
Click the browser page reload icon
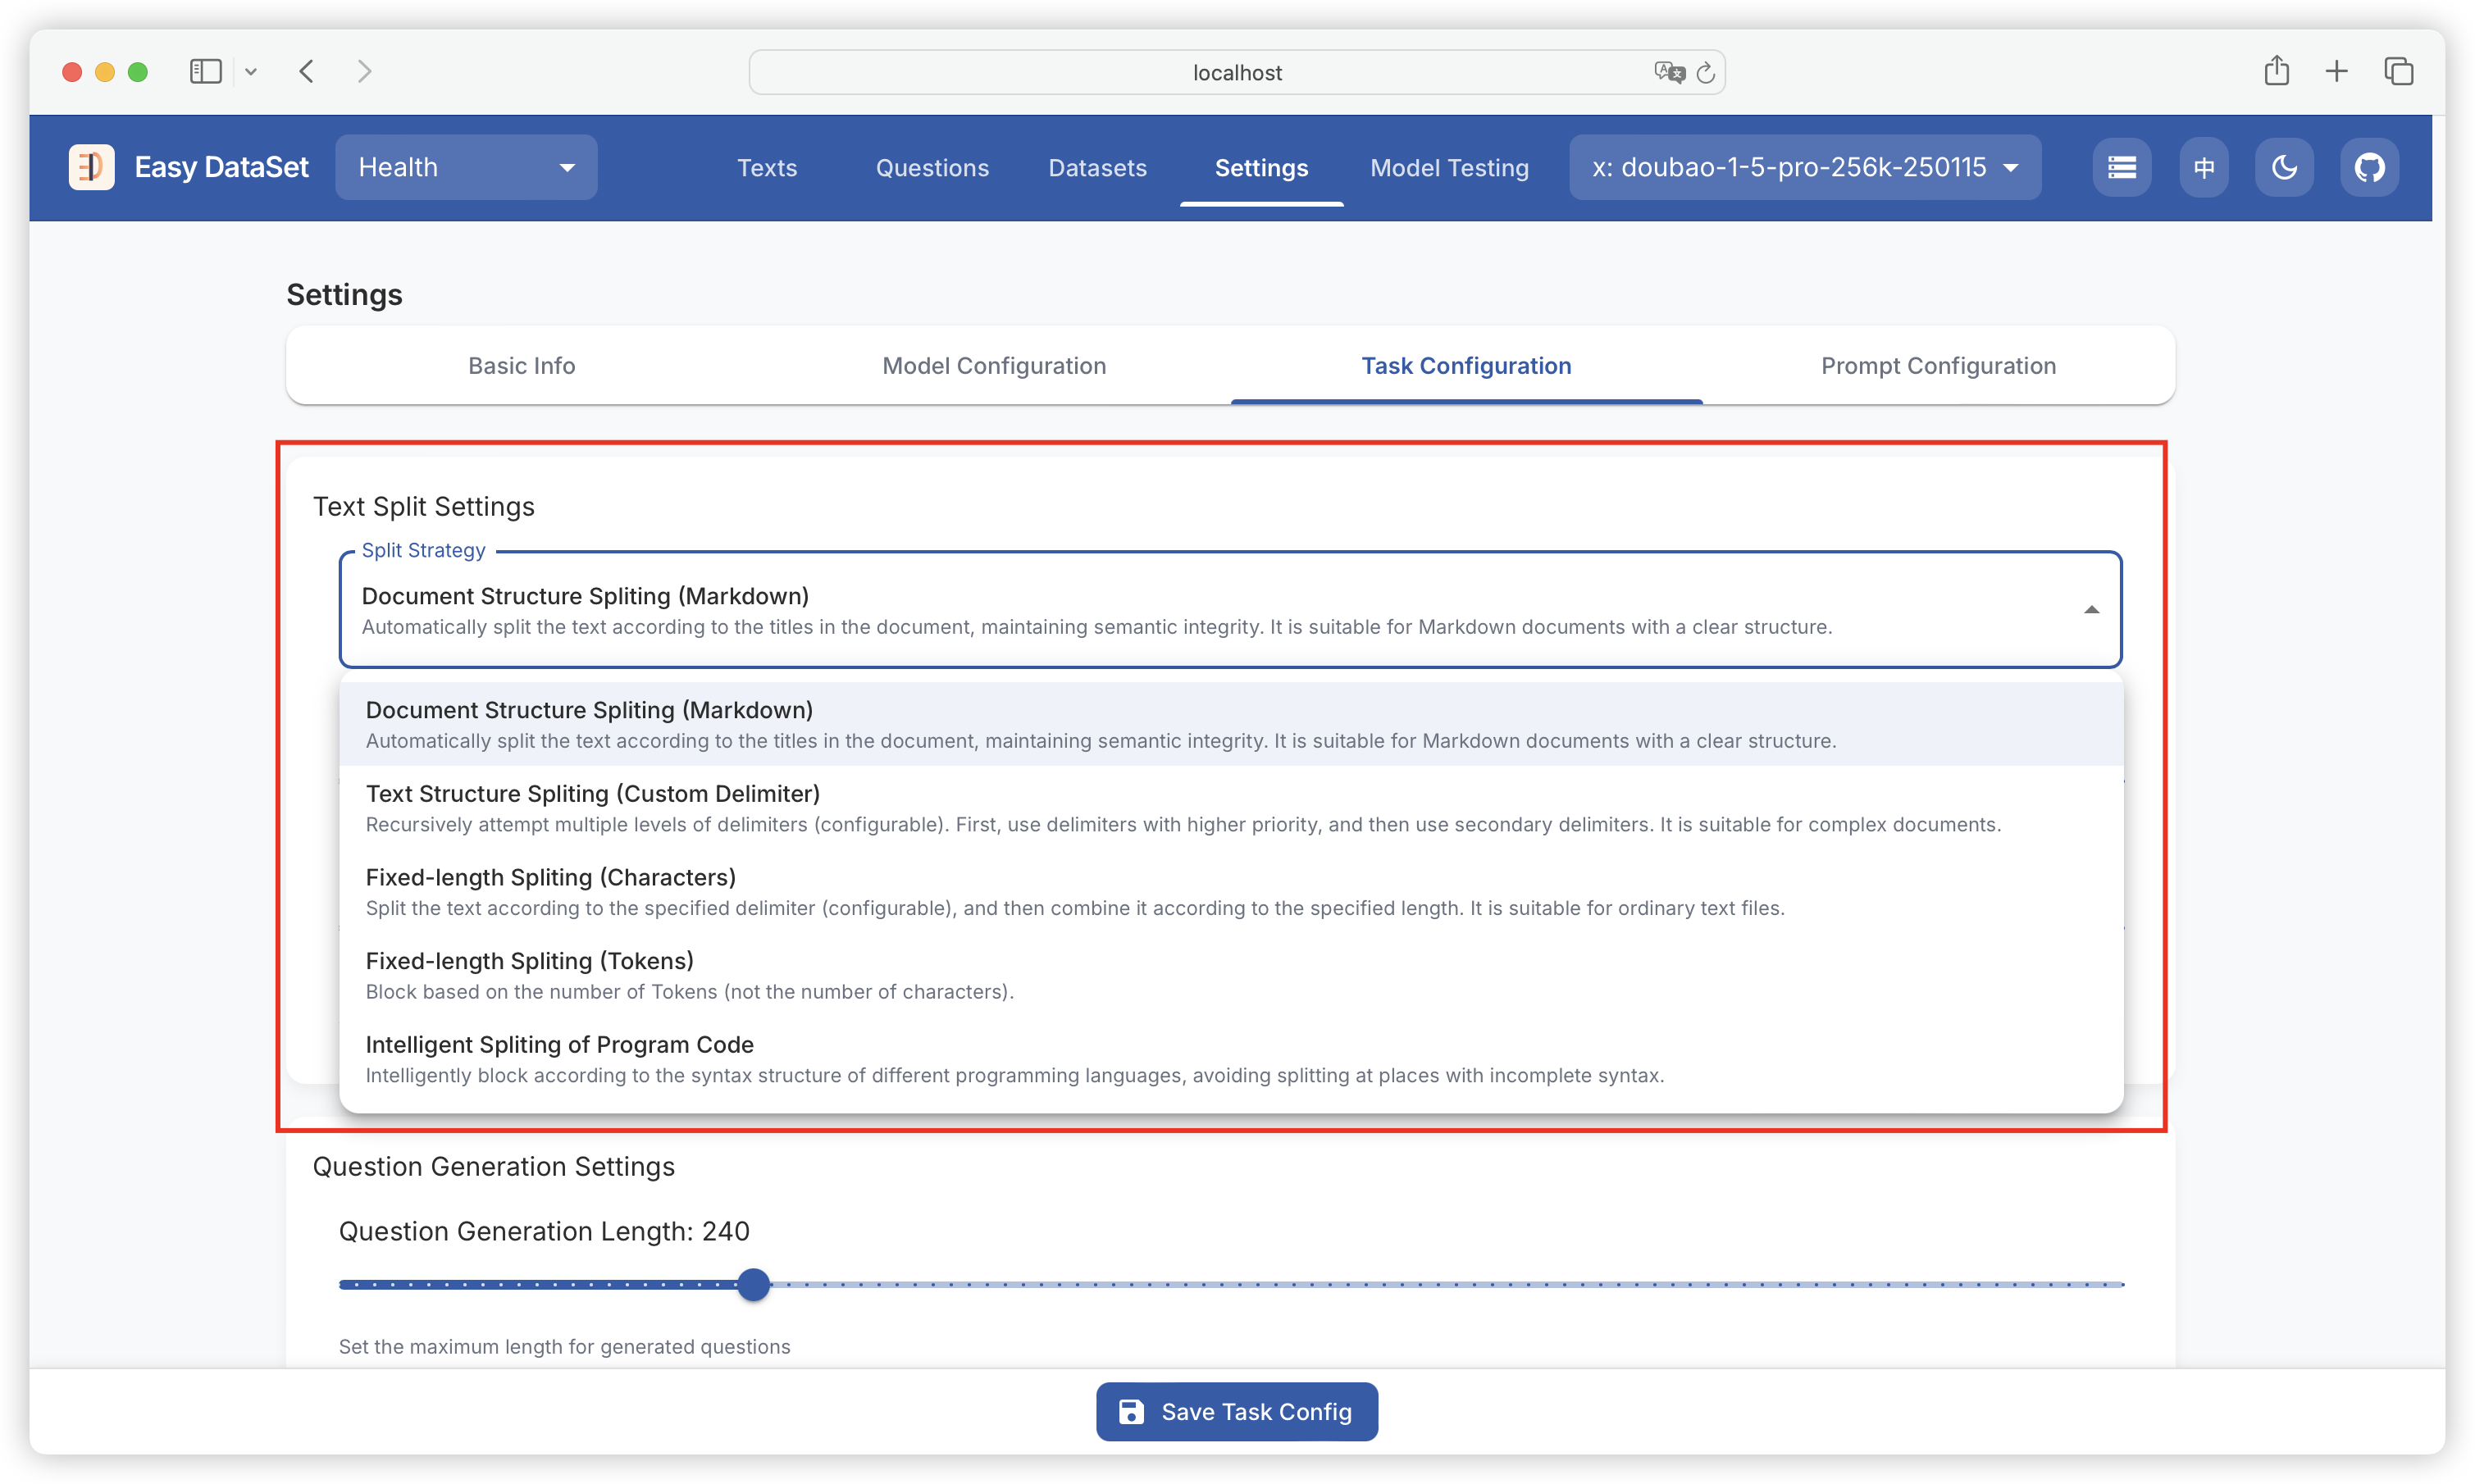tap(1706, 72)
